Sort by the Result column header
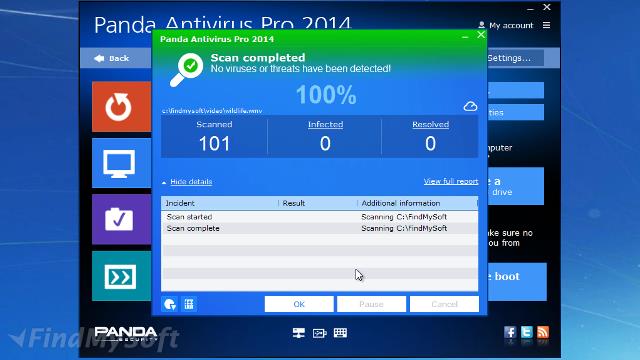This screenshot has height=360, width=640. coord(318,203)
